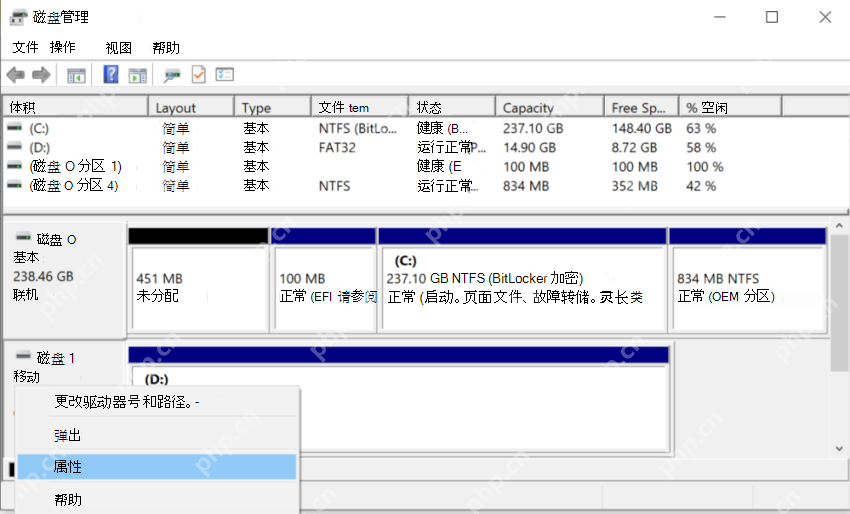Select the (C:) 237.10 GB NTFS partition

coord(523,281)
